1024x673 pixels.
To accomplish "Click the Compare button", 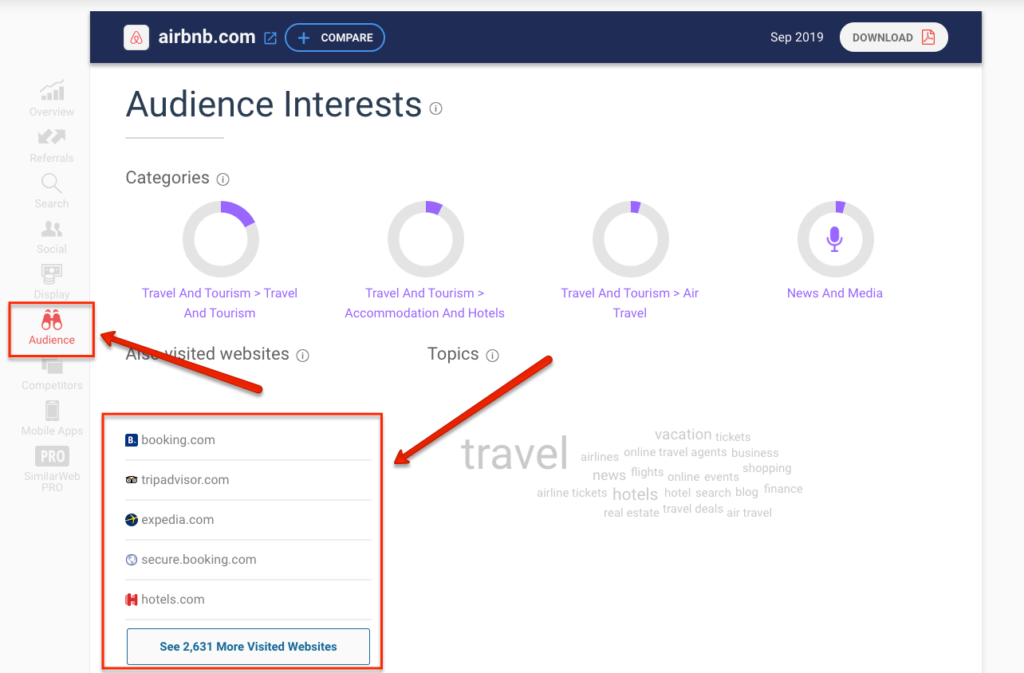I will (x=335, y=38).
